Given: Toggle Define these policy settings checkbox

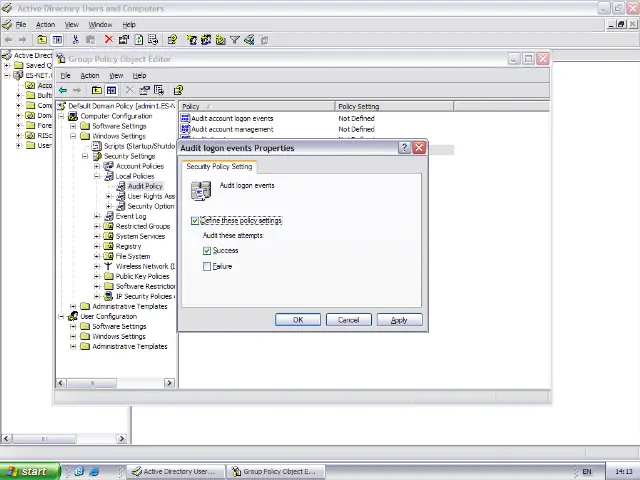Looking at the screenshot, I should (x=195, y=221).
